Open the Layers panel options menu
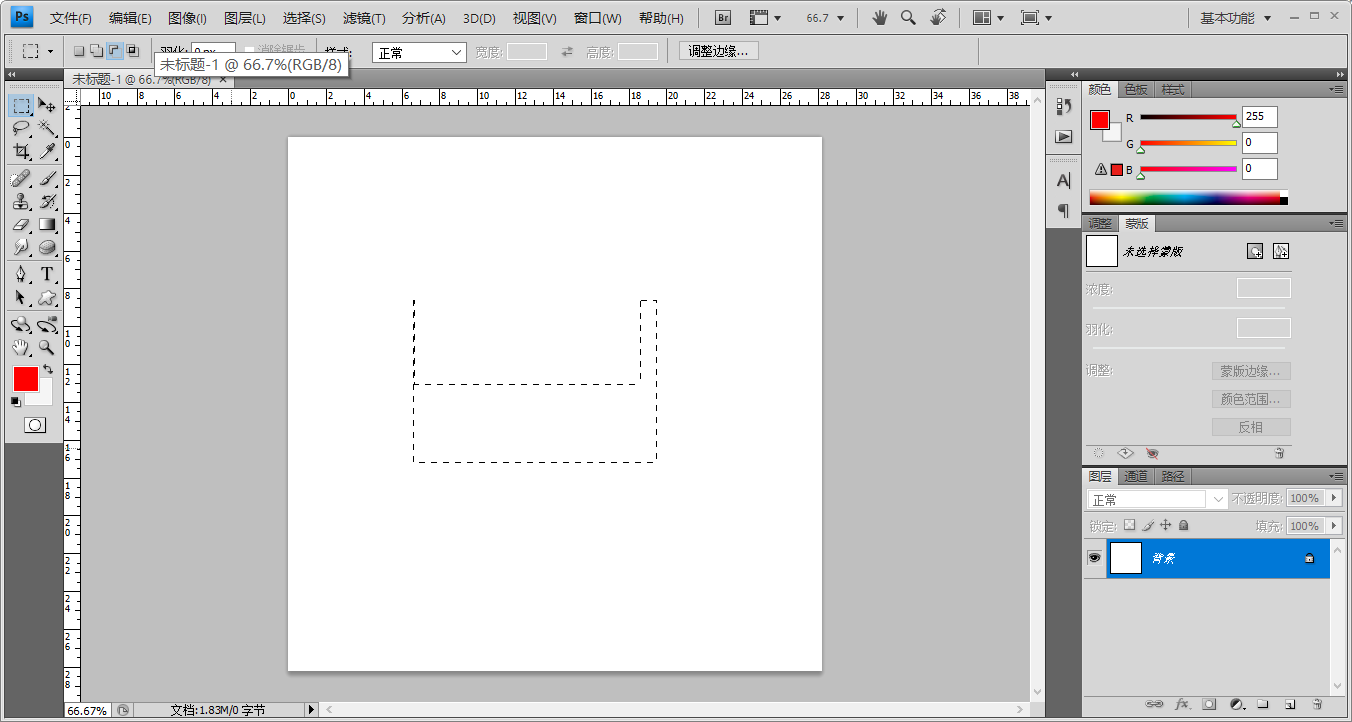 [x=1336, y=477]
